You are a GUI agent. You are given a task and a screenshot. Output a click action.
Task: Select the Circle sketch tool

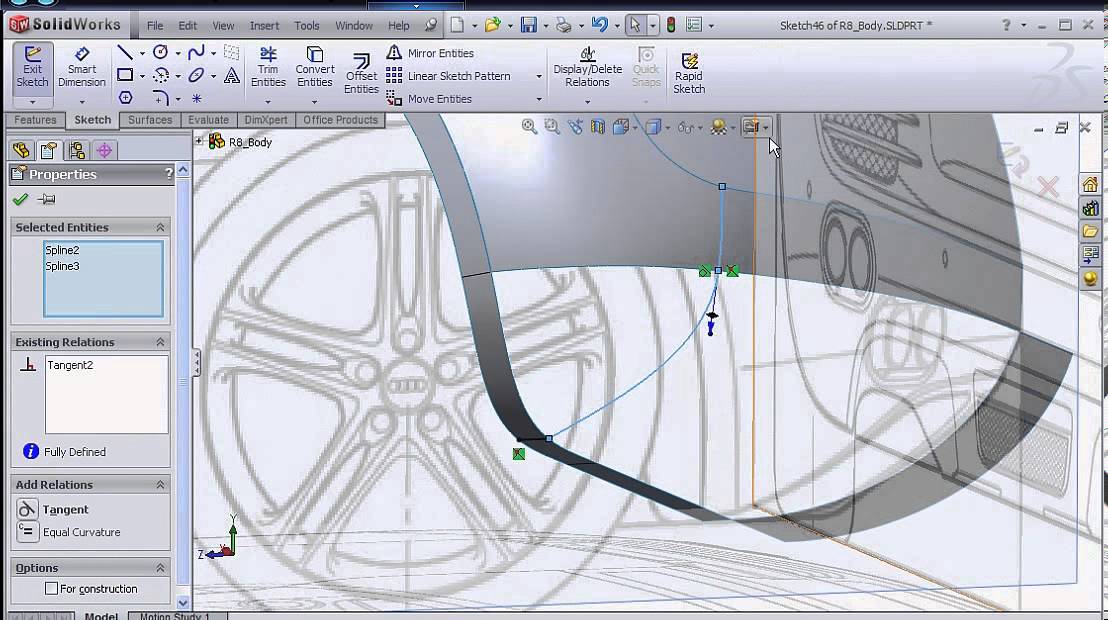161,52
